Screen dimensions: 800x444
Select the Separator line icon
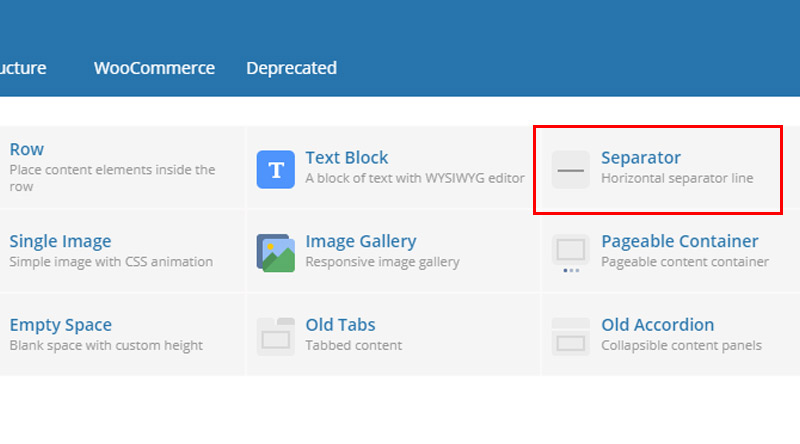[x=570, y=169]
